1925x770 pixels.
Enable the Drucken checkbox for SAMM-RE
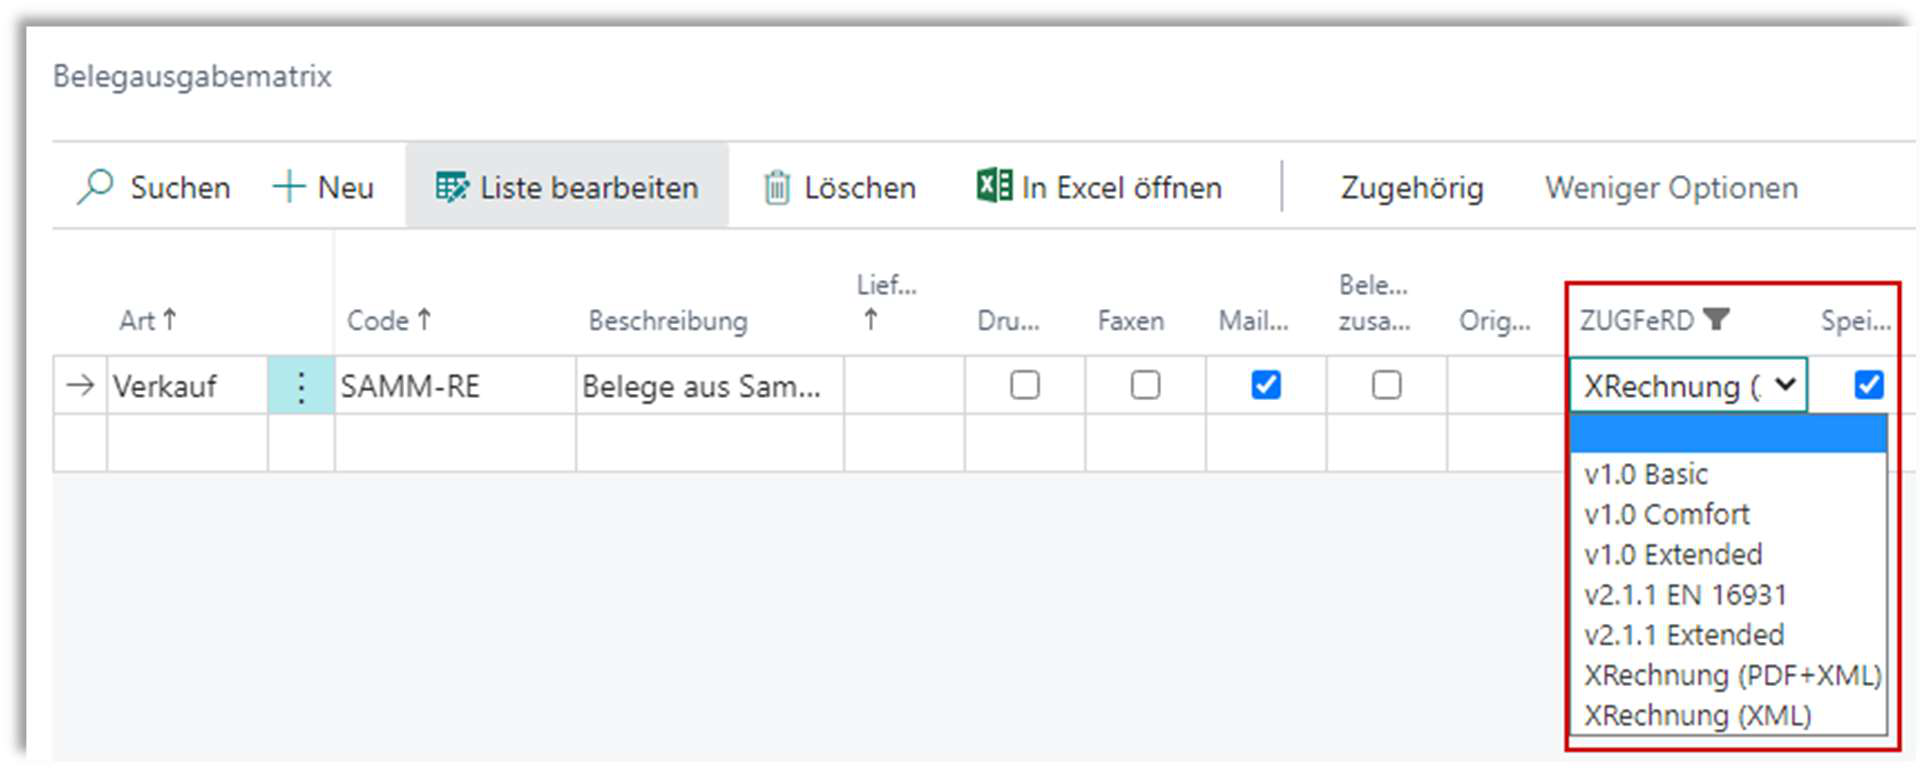[x=1024, y=385]
